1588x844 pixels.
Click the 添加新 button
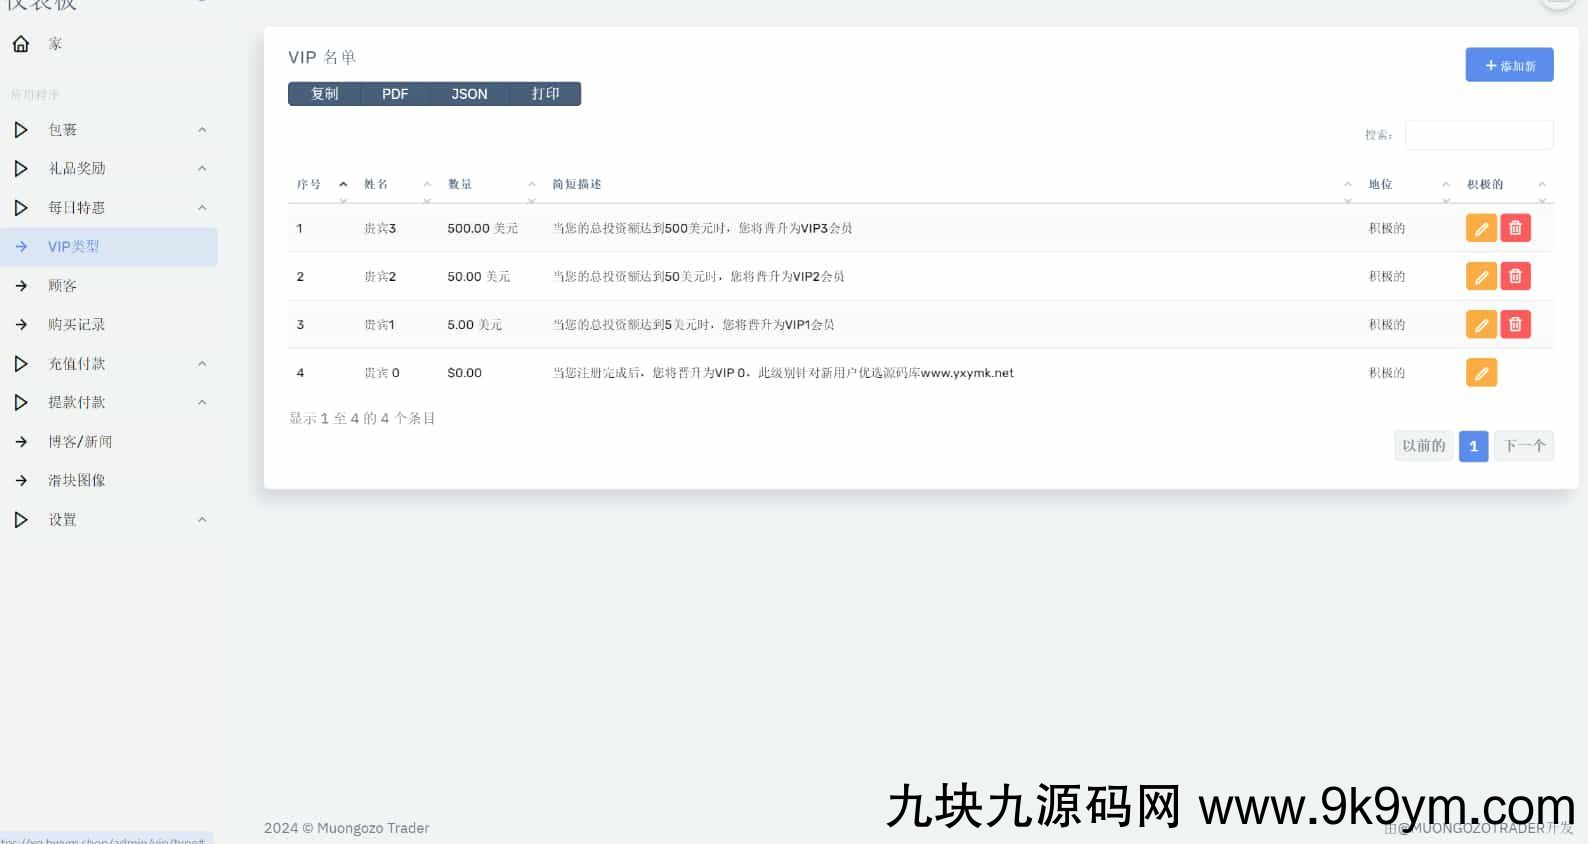coord(1509,65)
